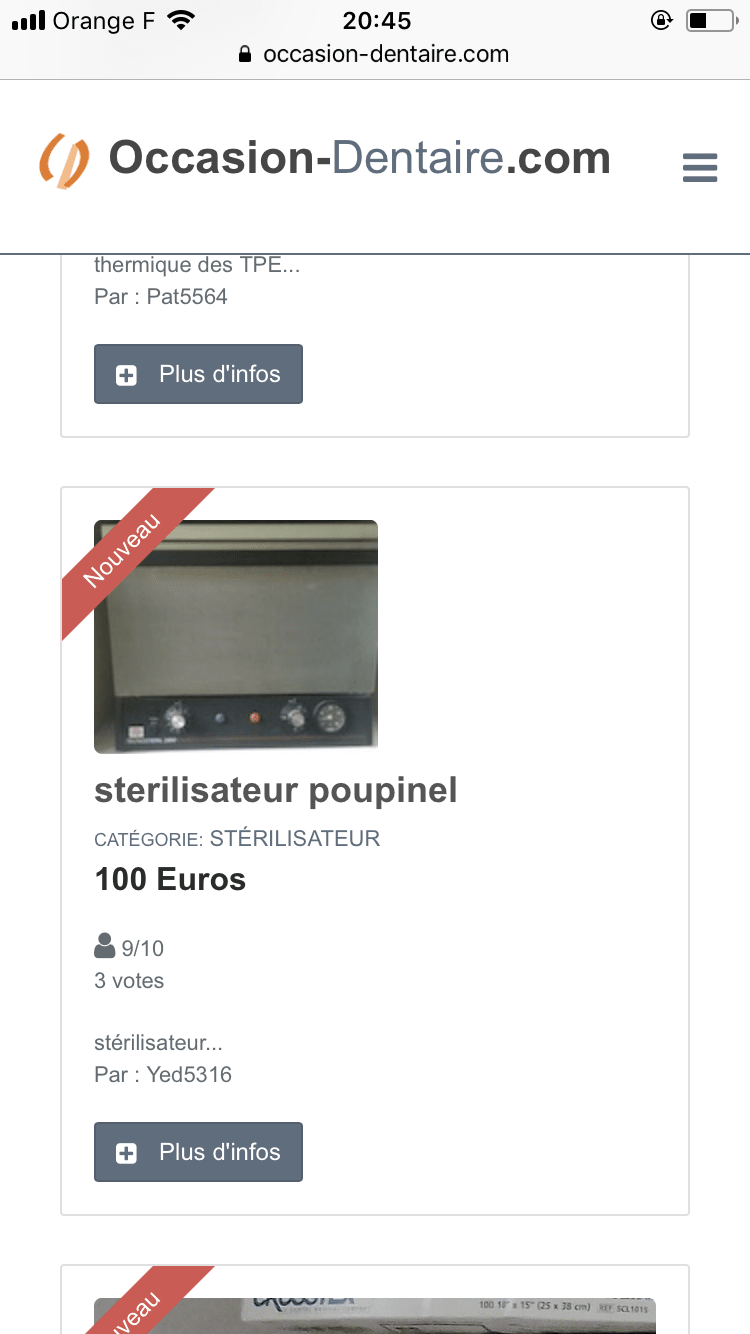Select the STÉRILISATEUR category link
750x1334 pixels.
click(295, 839)
